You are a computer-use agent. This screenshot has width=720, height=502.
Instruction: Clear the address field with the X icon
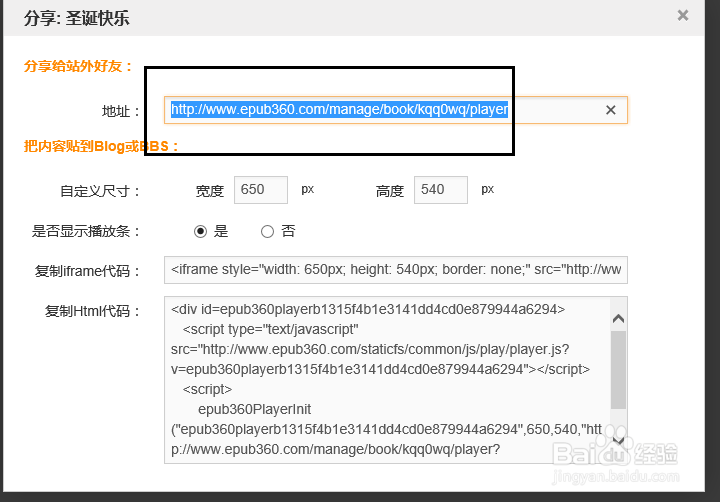click(611, 110)
